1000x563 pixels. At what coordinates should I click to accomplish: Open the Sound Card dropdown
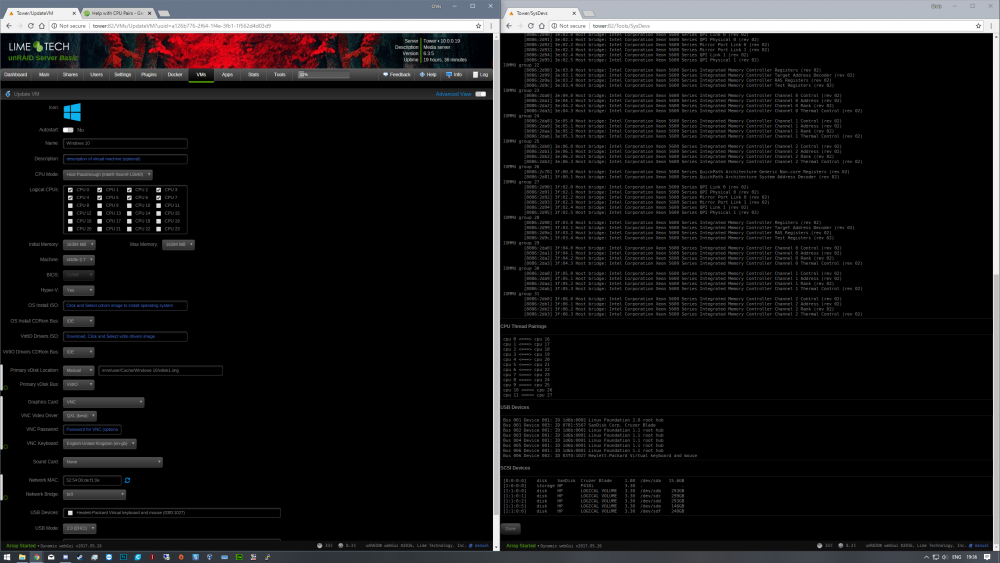pos(113,462)
